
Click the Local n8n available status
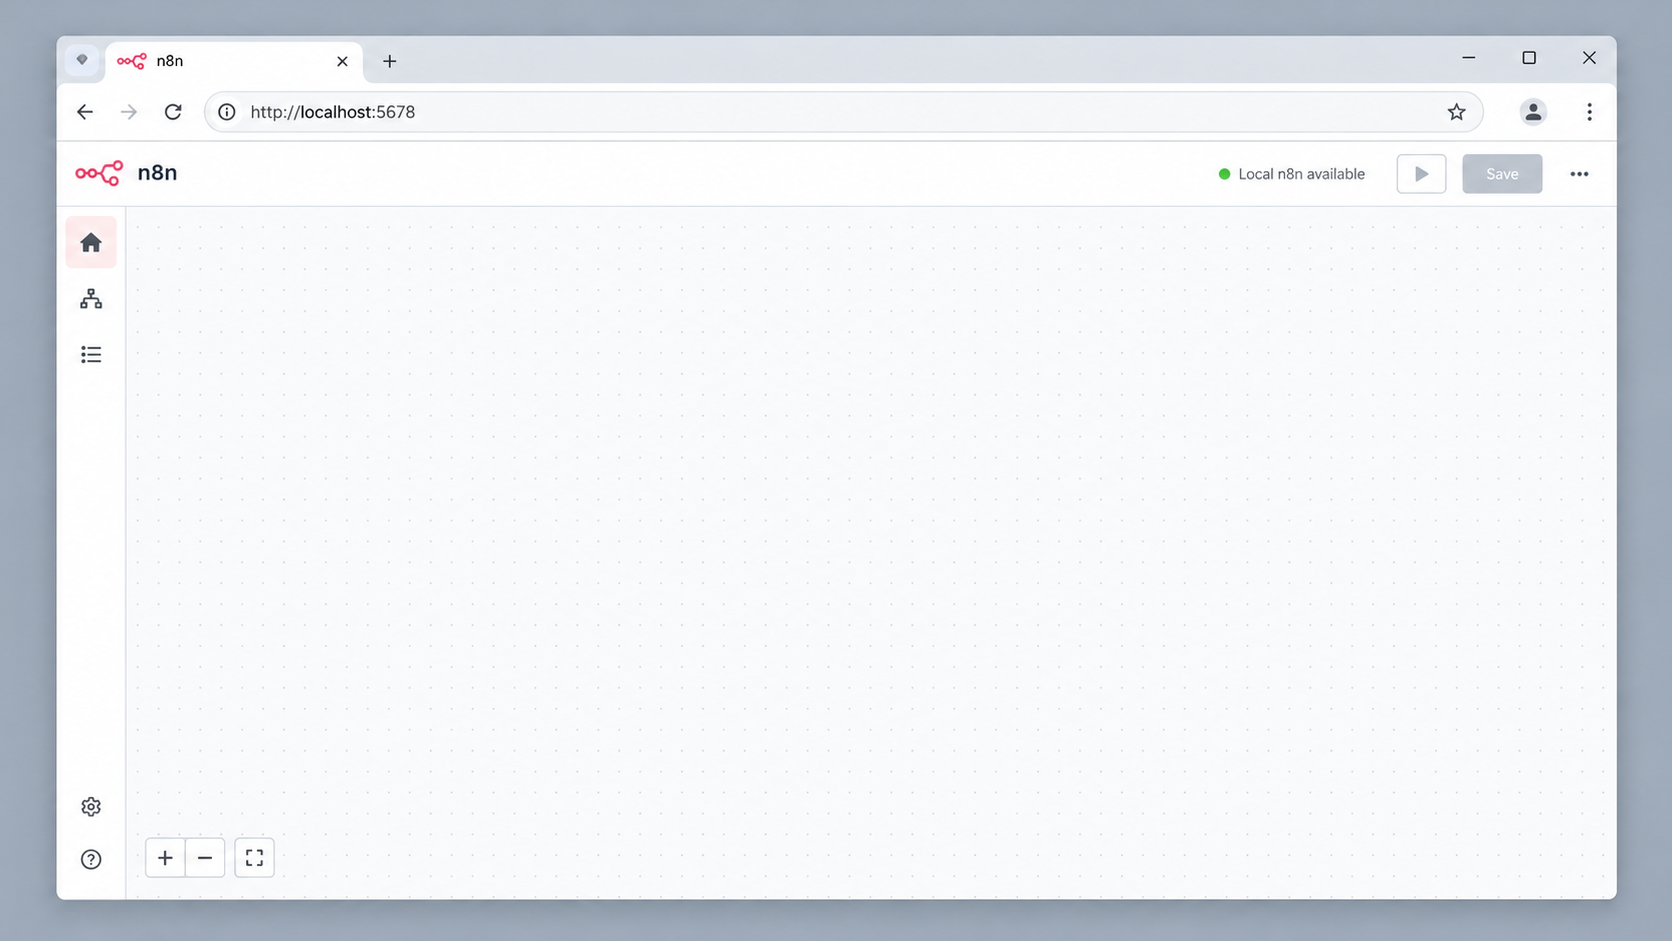tap(1291, 174)
